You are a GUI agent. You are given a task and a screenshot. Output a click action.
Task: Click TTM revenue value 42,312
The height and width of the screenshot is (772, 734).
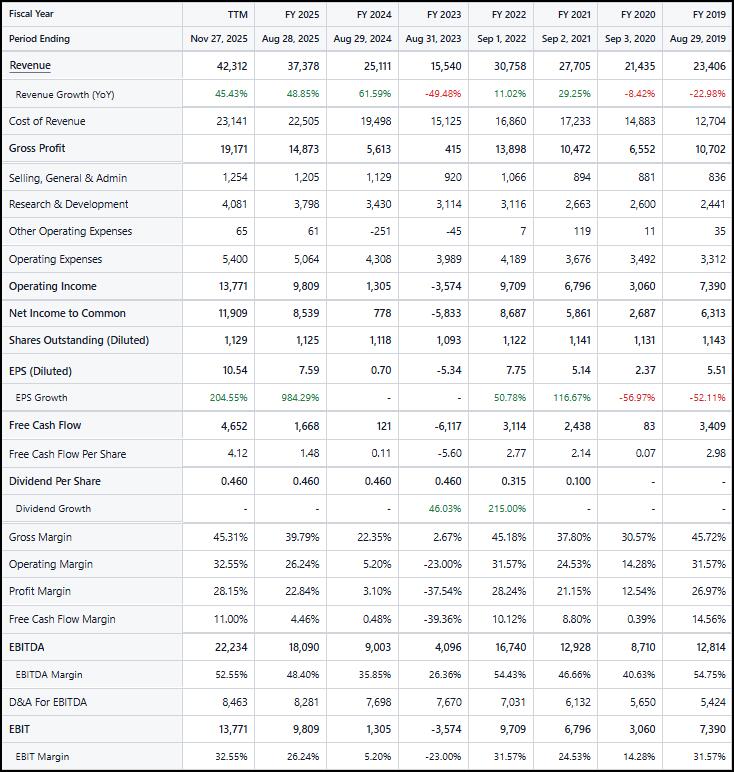232,66
